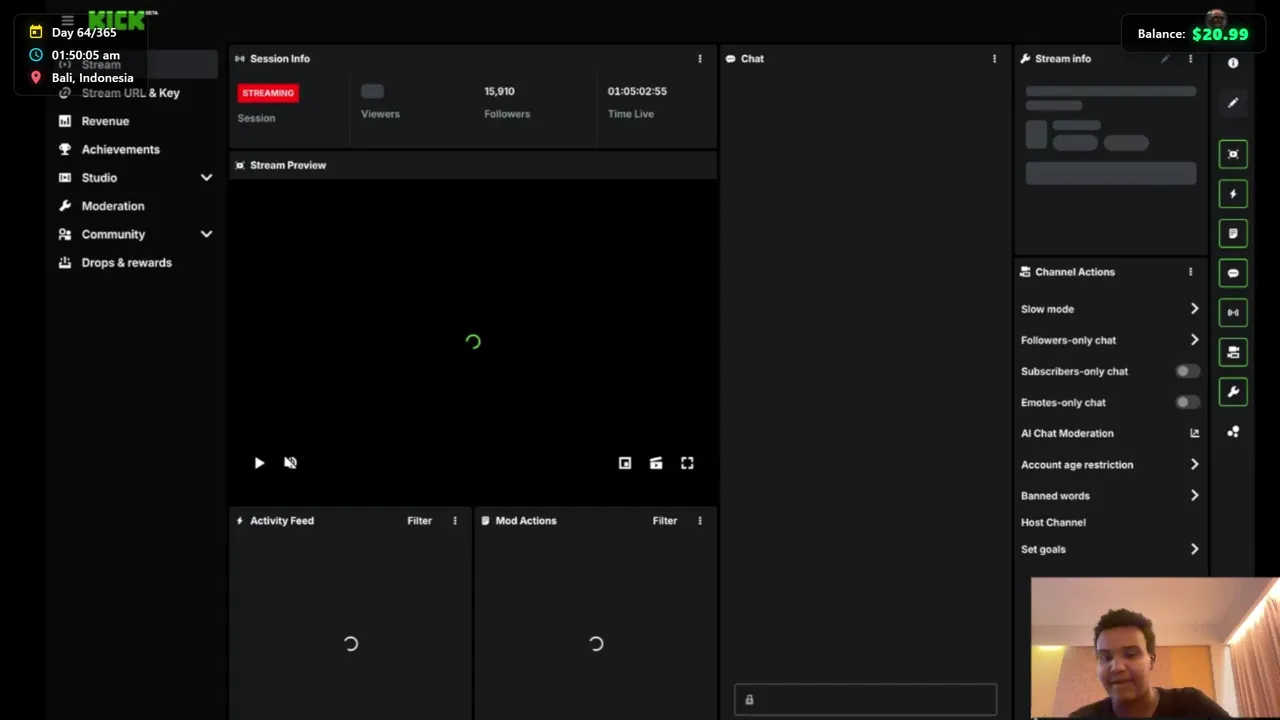Toggle Subscribers-only chat switch

tap(1187, 371)
